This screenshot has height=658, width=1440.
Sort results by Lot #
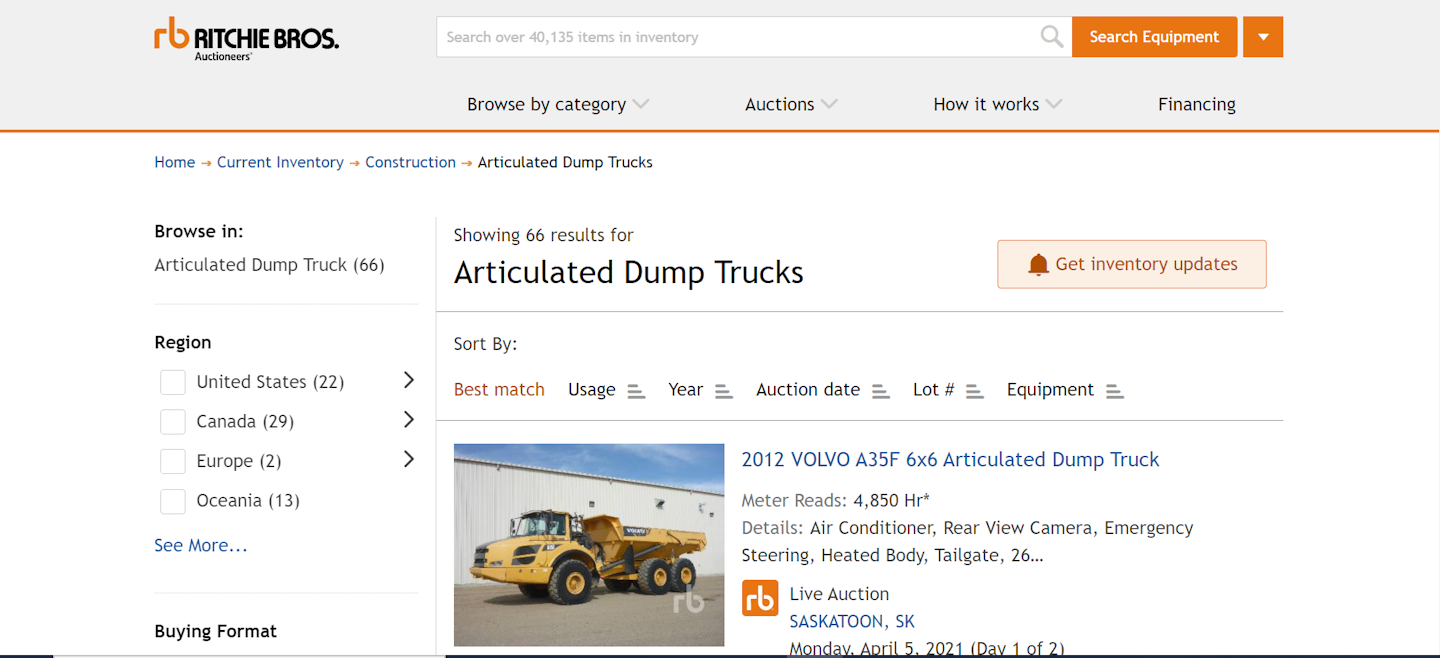tap(934, 390)
